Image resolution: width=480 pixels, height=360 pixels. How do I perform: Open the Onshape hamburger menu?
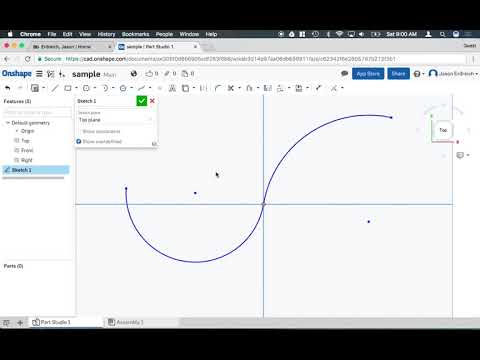(39, 74)
